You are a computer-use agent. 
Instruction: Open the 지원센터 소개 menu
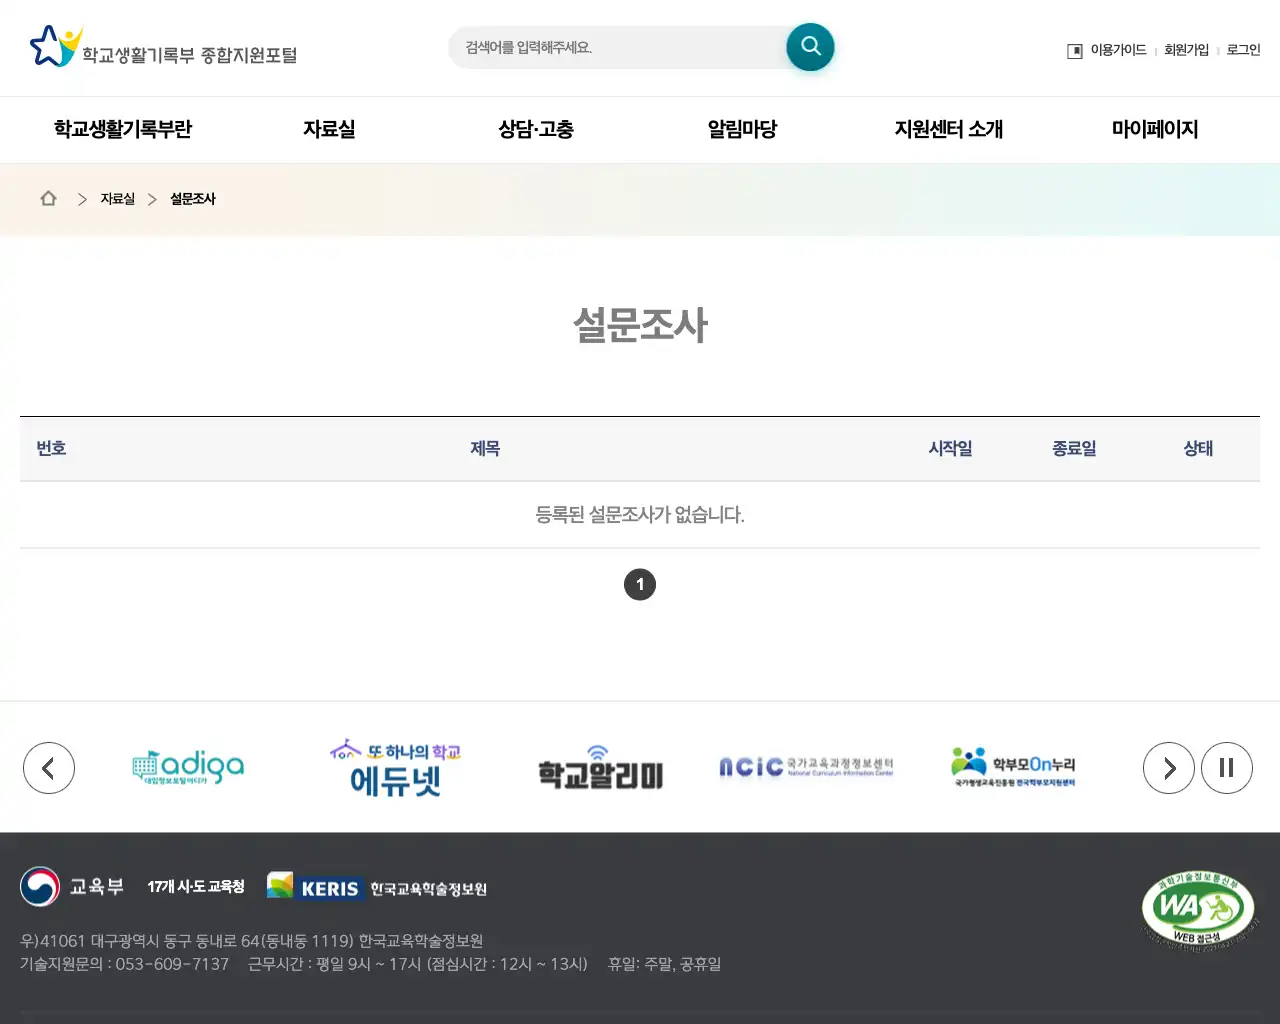pyautogui.click(x=949, y=129)
